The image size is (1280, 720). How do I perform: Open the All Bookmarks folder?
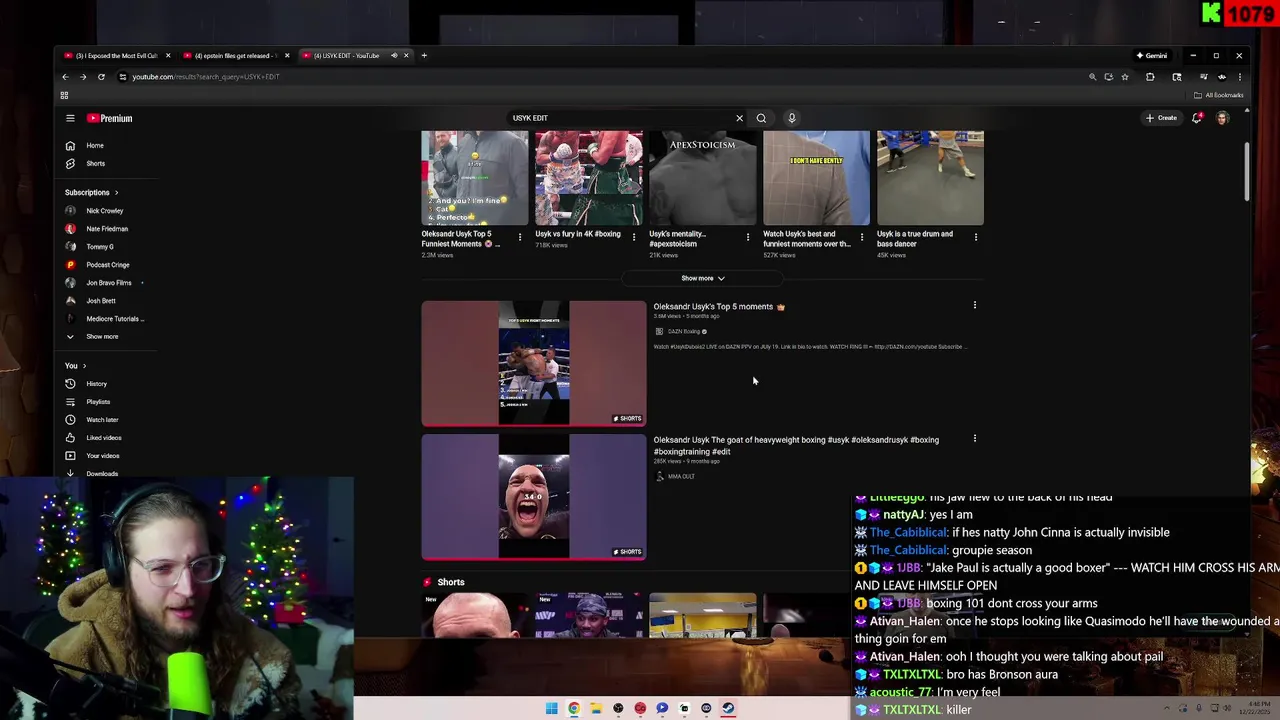point(1219,95)
